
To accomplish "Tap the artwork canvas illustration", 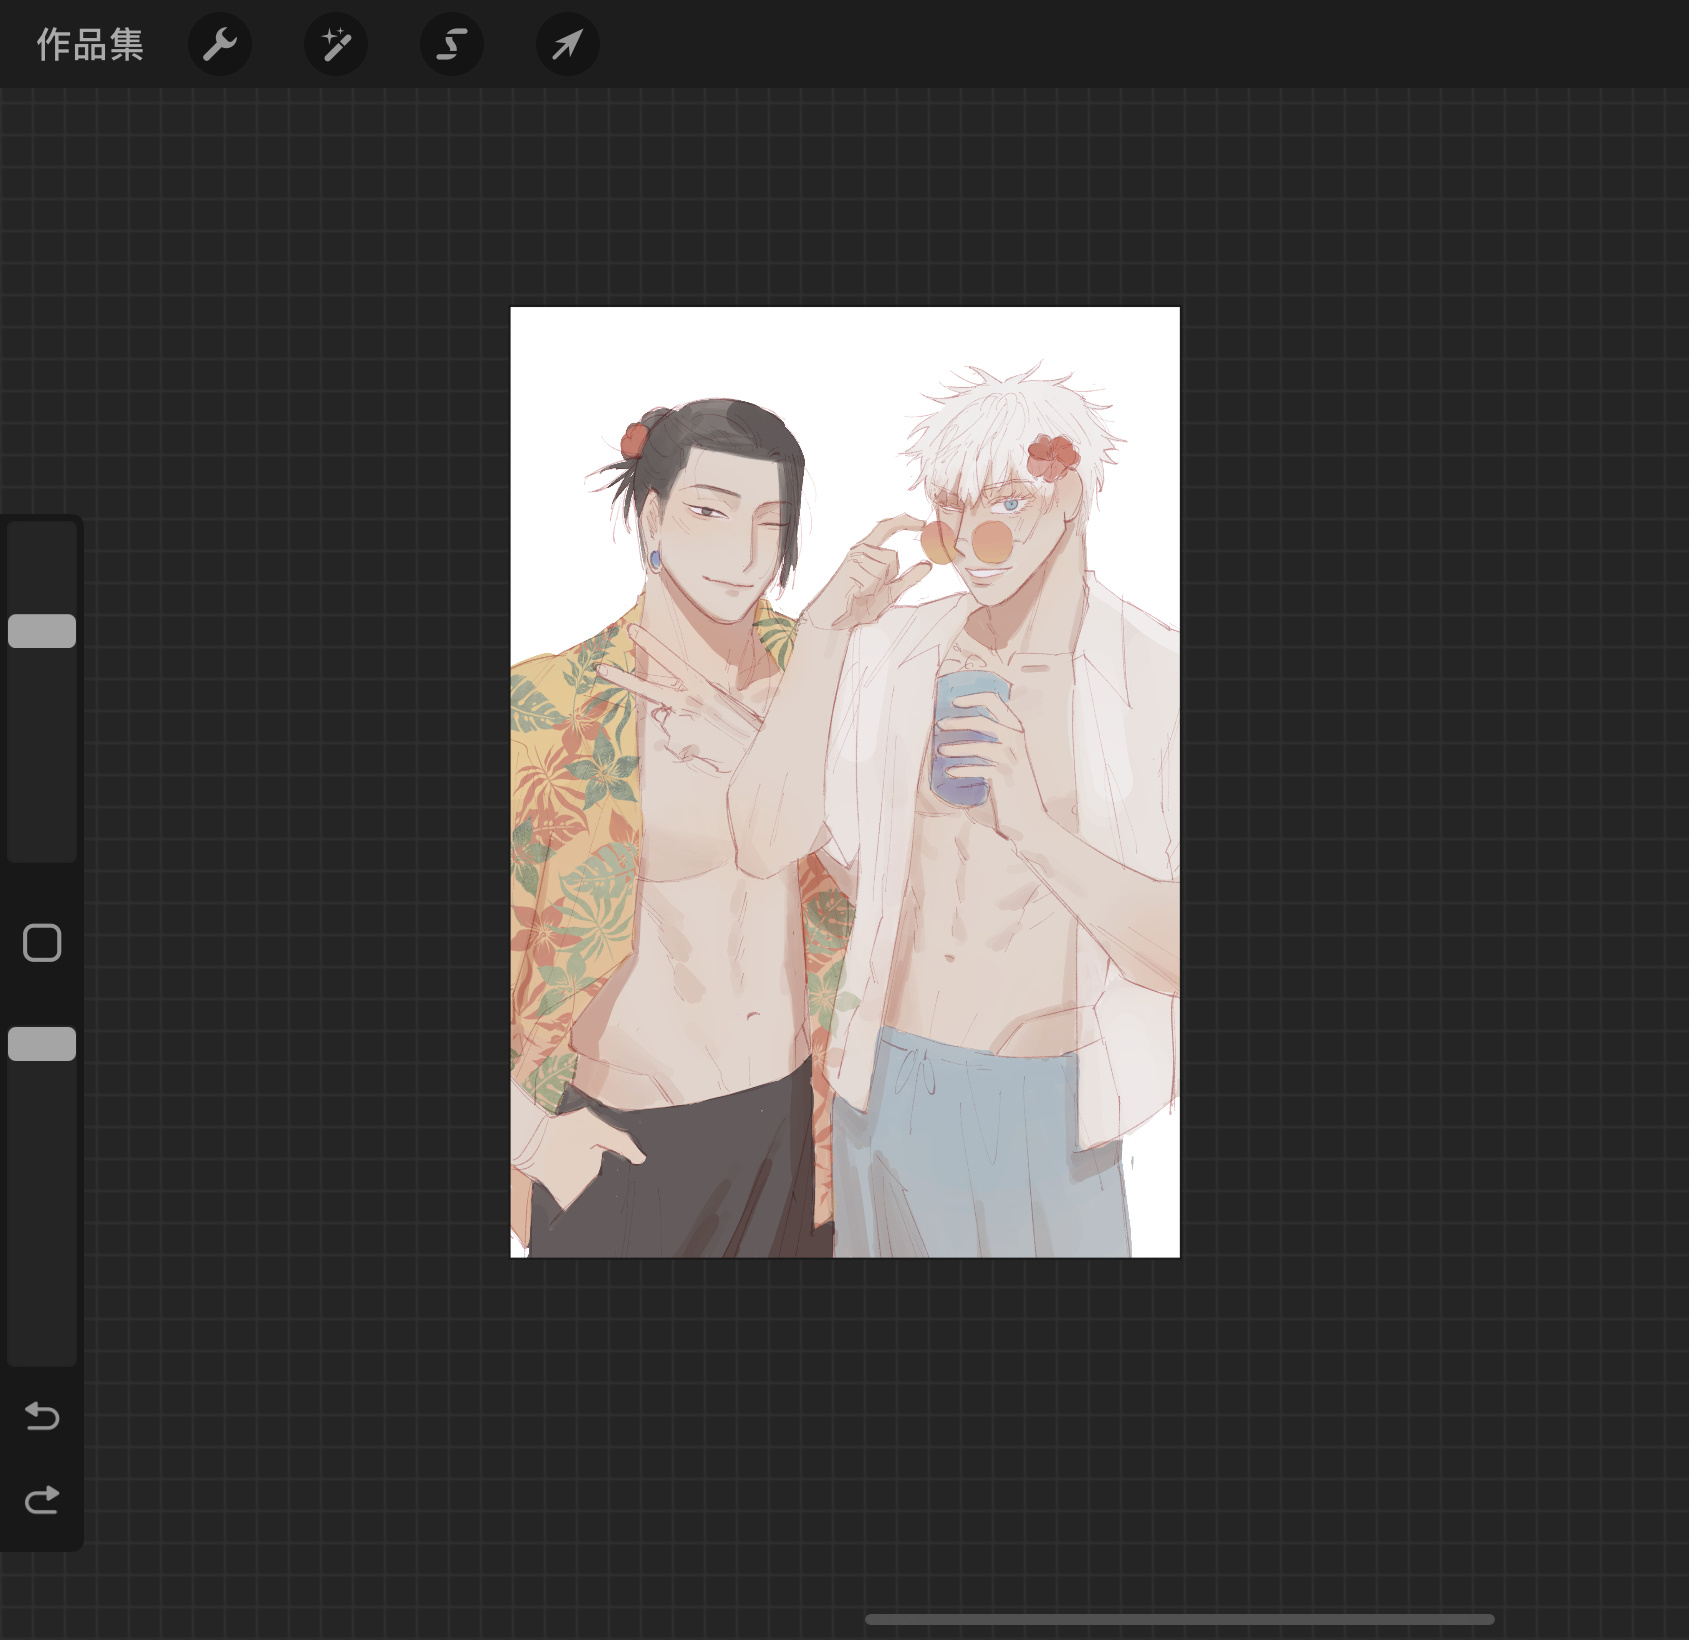I will (x=845, y=782).
